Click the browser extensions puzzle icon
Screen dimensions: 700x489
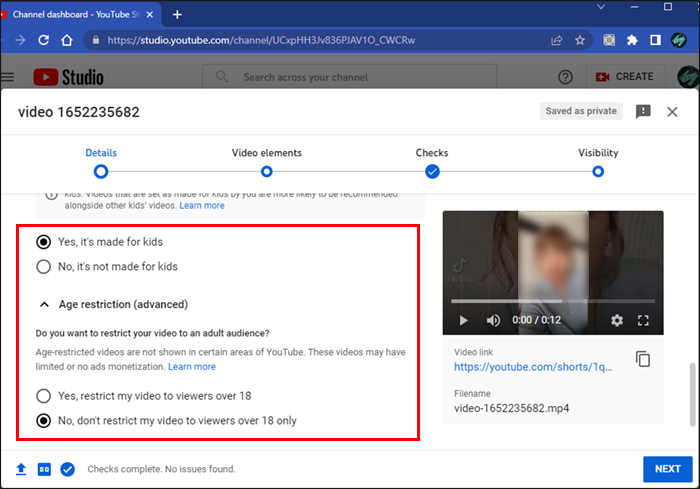pyautogui.click(x=632, y=40)
